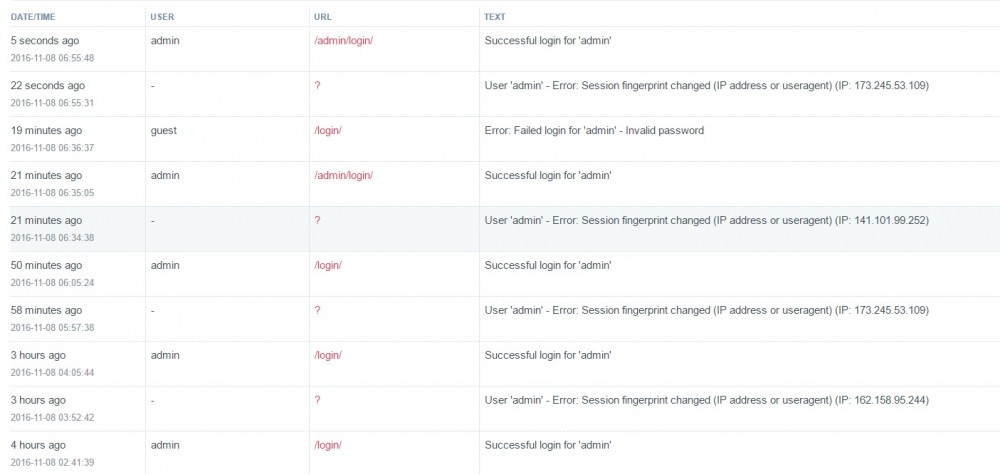Click the guest user cell

point(164,131)
